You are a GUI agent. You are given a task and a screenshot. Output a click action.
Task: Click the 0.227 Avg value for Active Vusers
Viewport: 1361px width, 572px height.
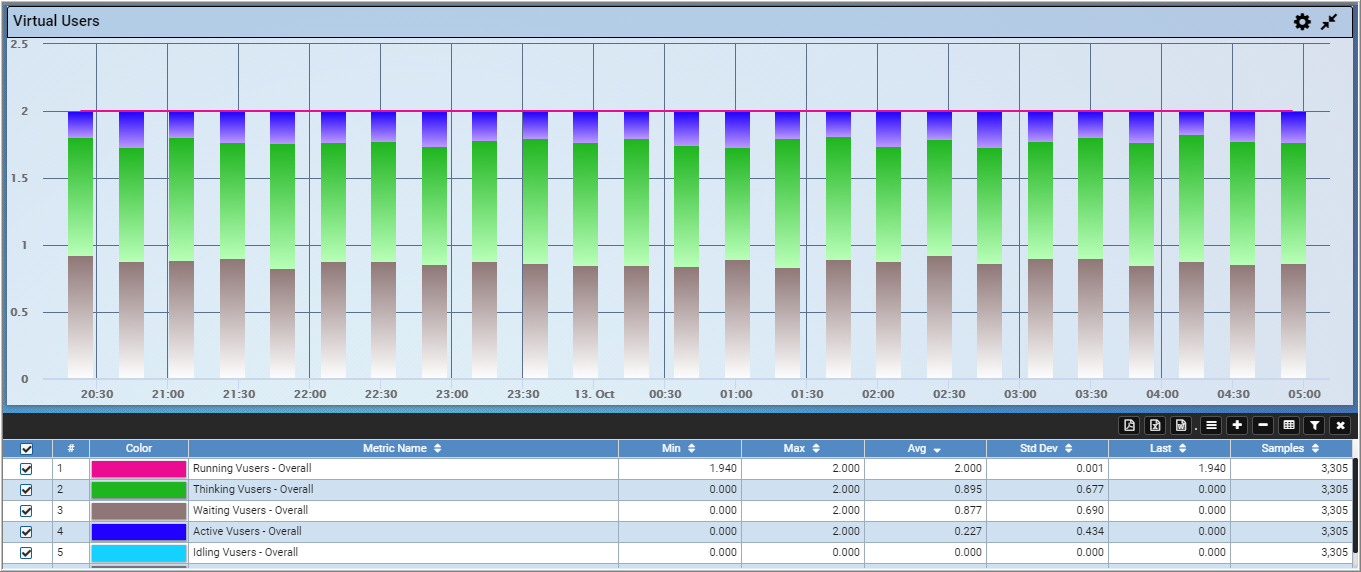[966, 531]
